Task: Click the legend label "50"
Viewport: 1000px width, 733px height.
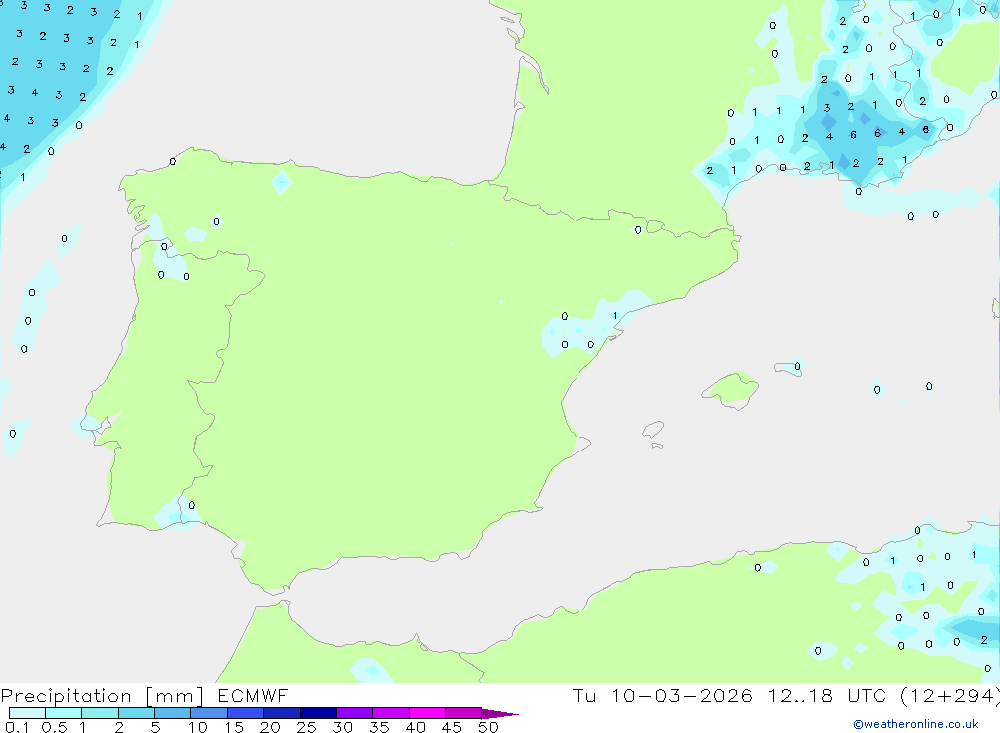Action: pos(489,727)
